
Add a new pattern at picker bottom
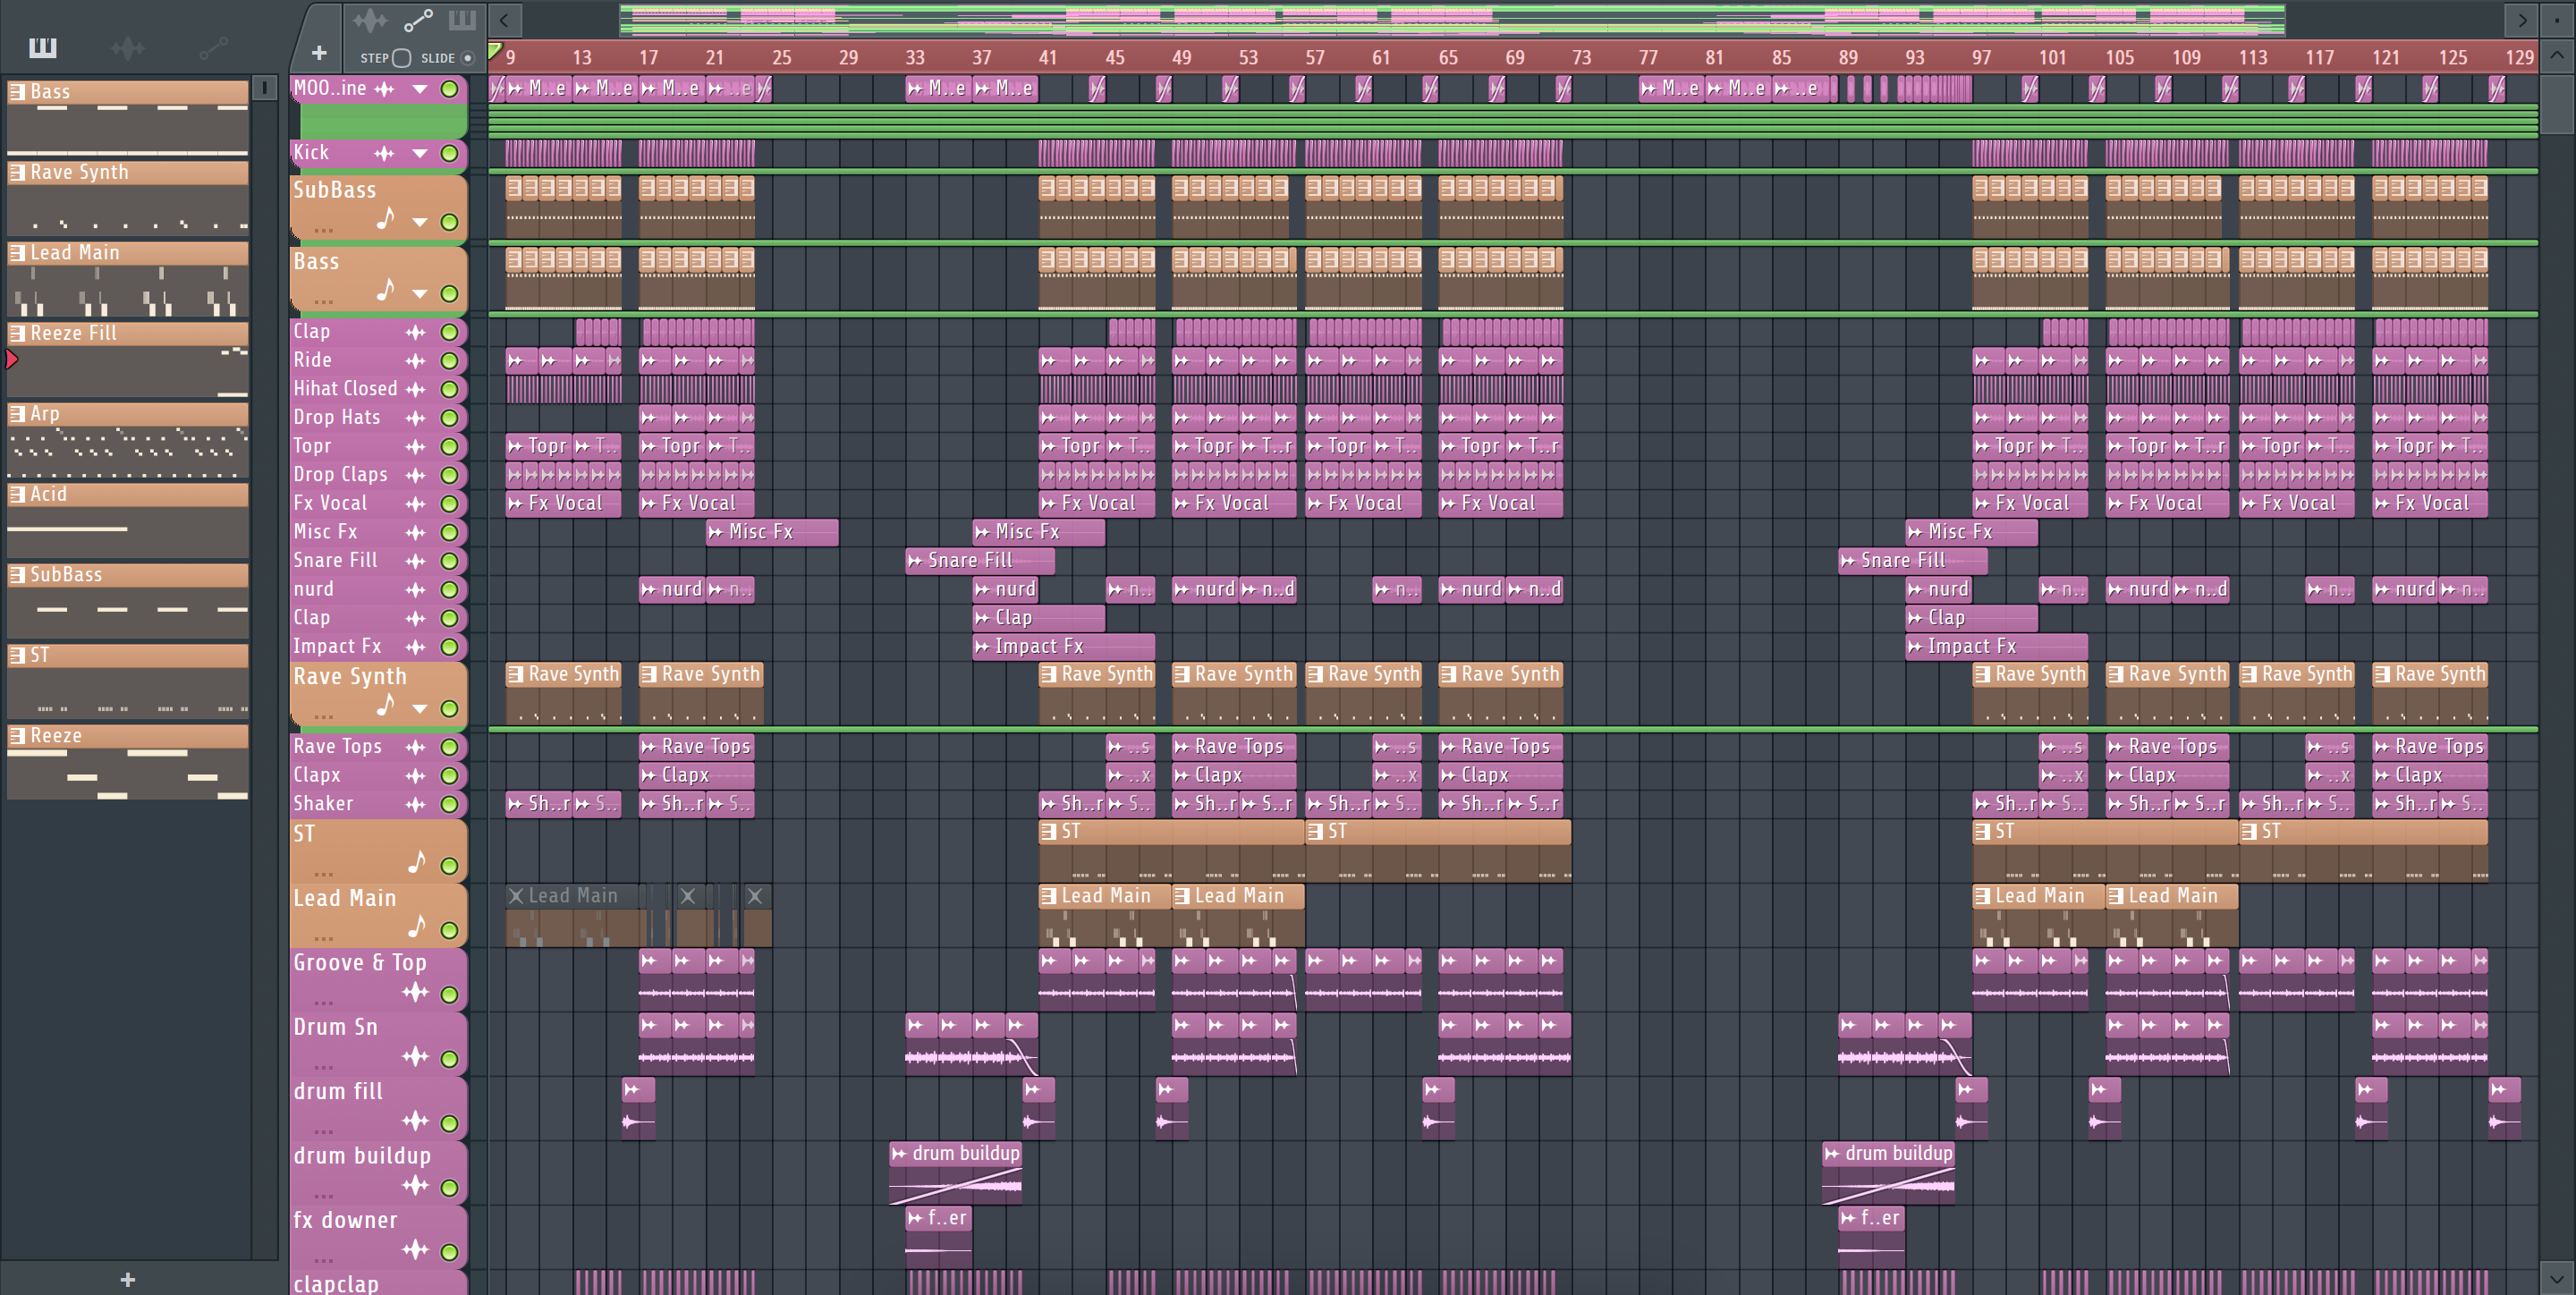(127, 1279)
